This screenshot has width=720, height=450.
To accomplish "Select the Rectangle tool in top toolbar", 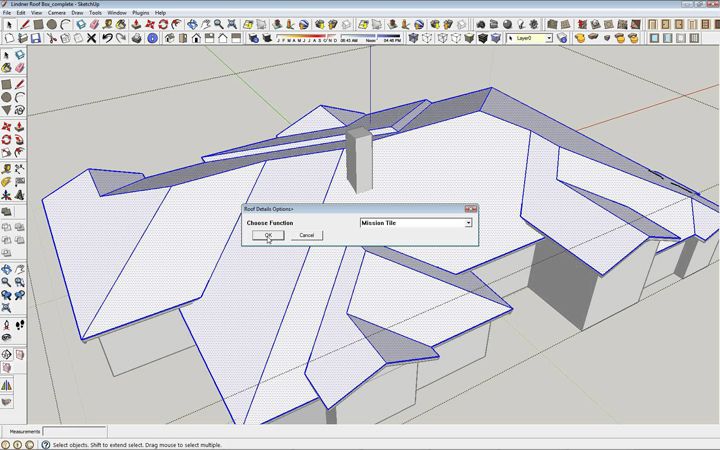I will tap(39, 24).
